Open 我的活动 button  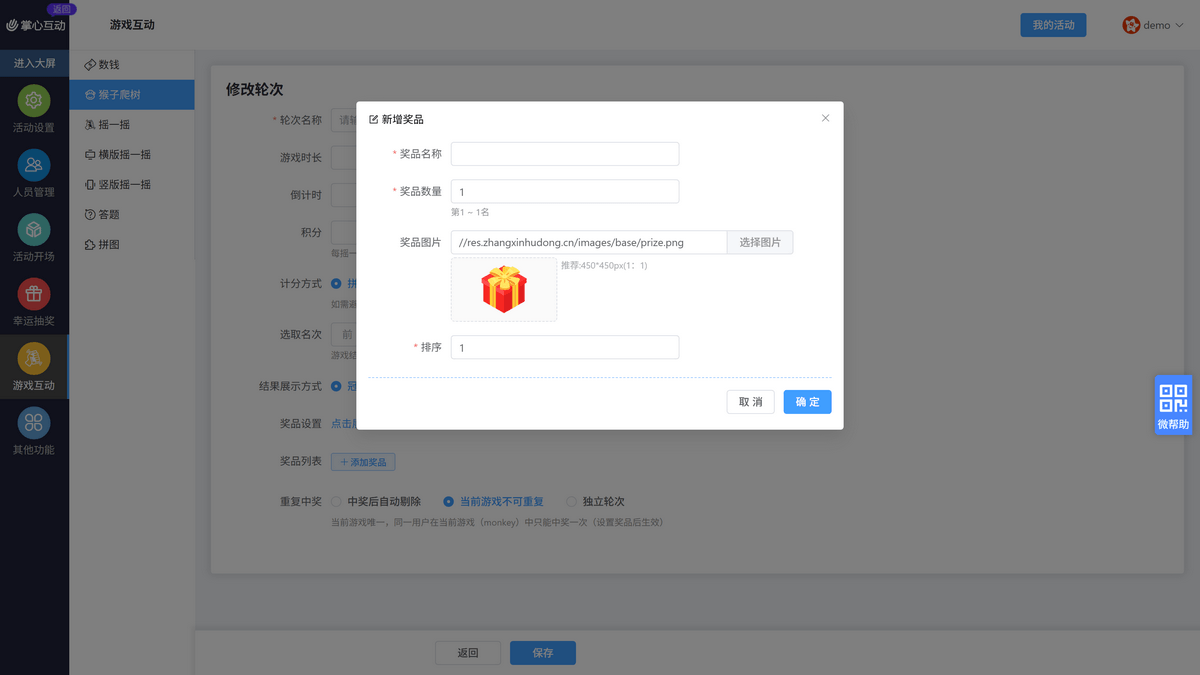[1053, 25]
